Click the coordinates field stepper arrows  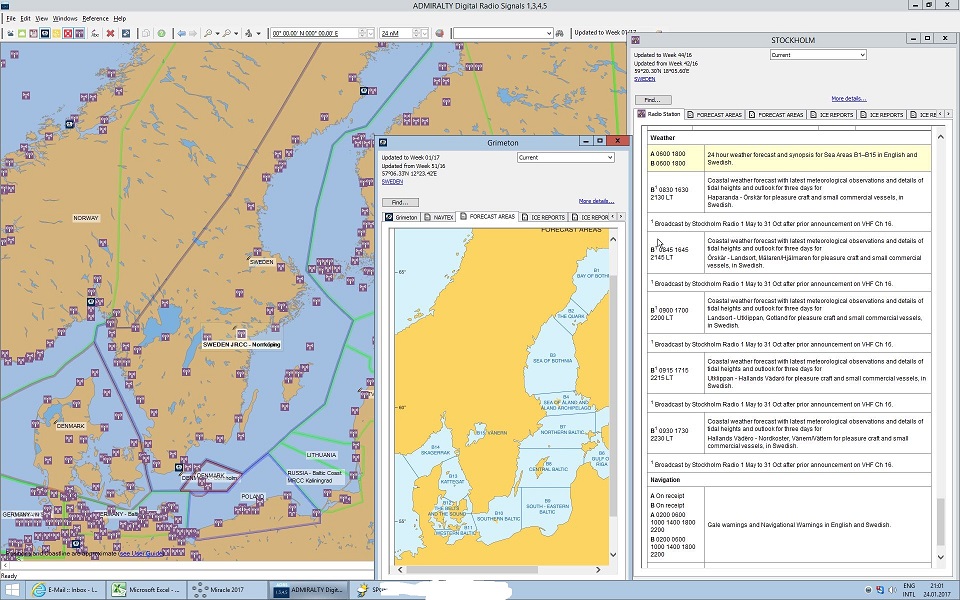362,34
